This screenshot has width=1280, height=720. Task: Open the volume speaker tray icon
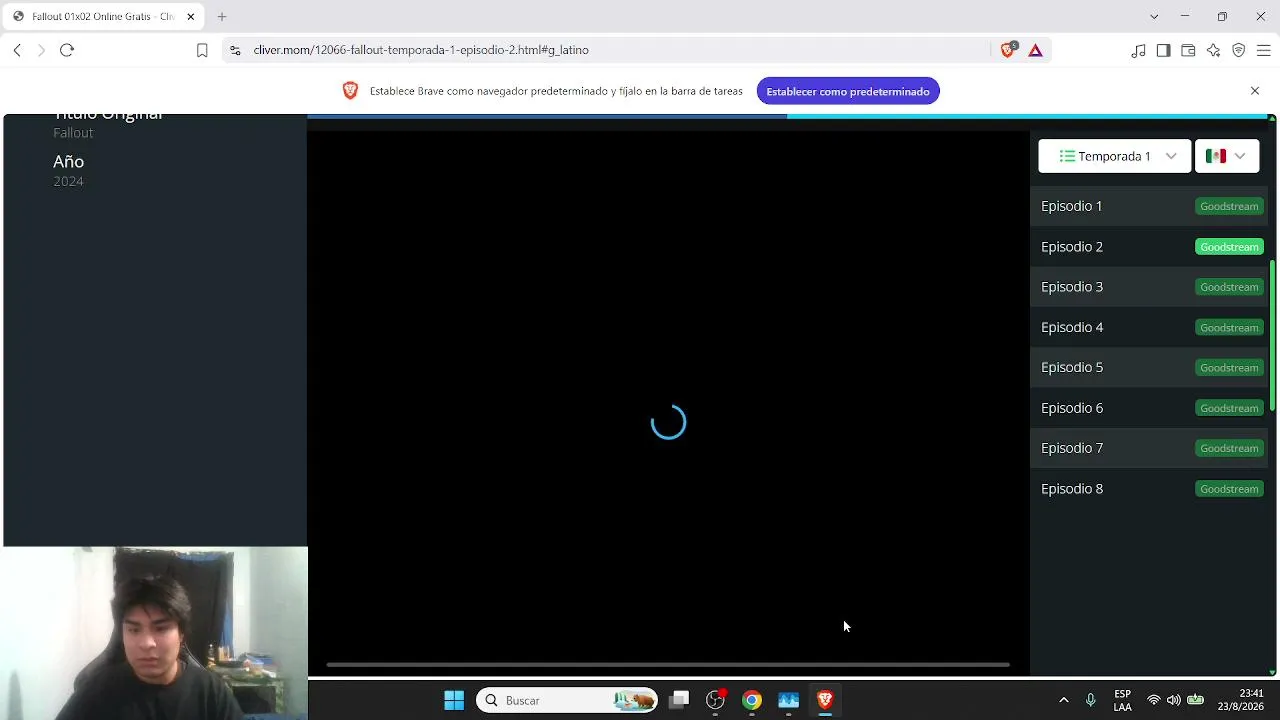pos(1174,700)
